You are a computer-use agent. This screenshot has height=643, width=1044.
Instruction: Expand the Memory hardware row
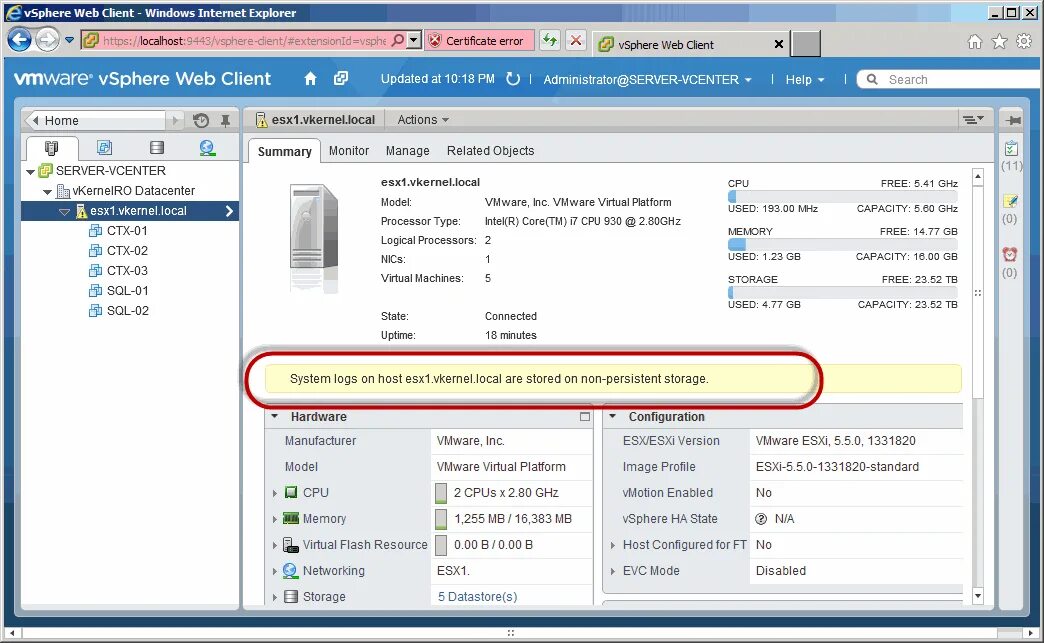click(x=274, y=519)
